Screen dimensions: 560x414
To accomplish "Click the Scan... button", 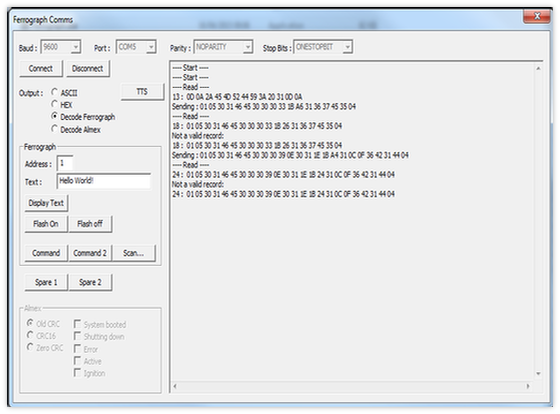I will pyautogui.click(x=134, y=253).
